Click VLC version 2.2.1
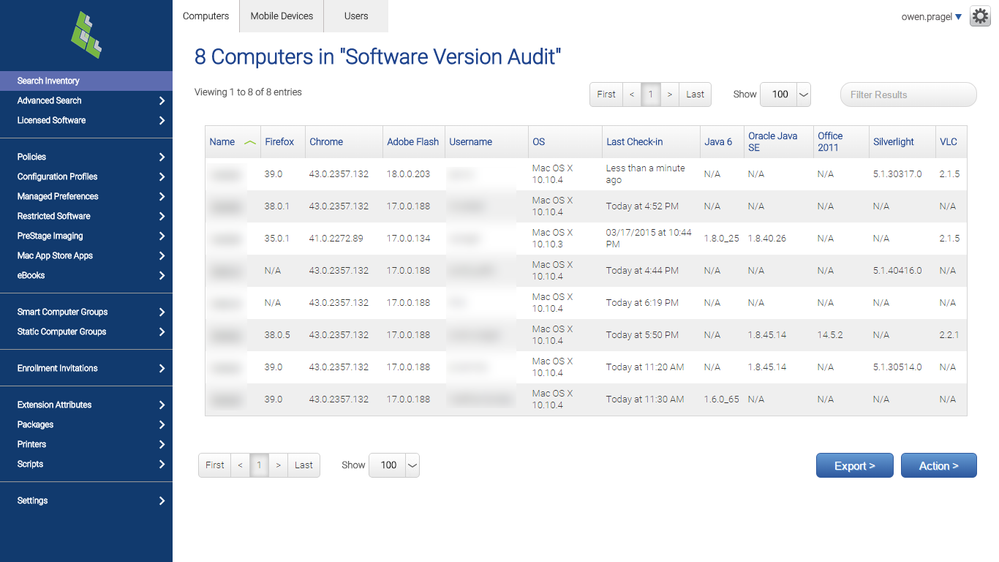The image size is (999, 562). tap(949, 335)
